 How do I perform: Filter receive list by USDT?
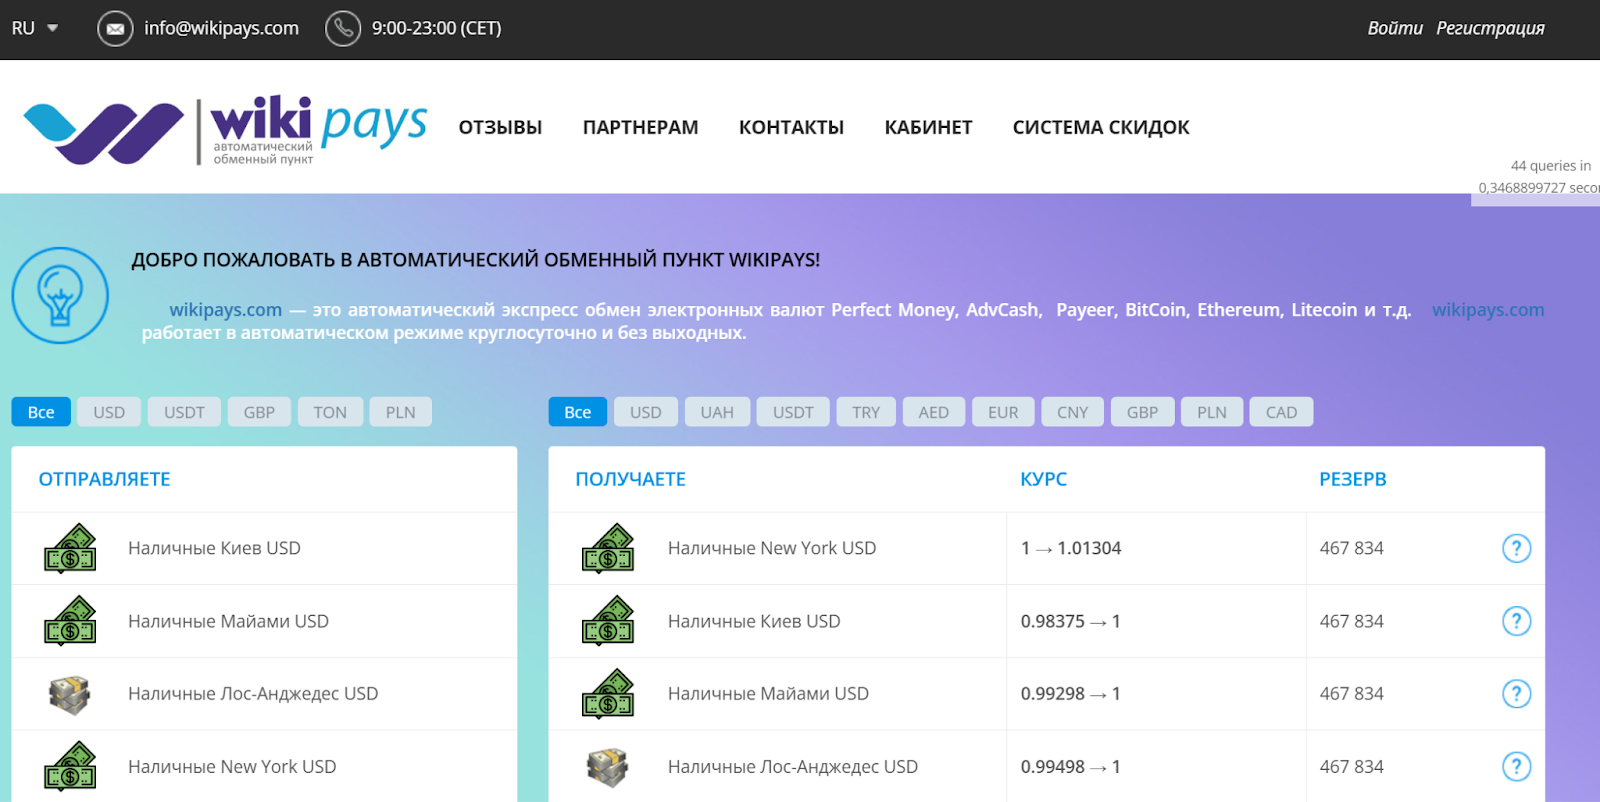[793, 412]
